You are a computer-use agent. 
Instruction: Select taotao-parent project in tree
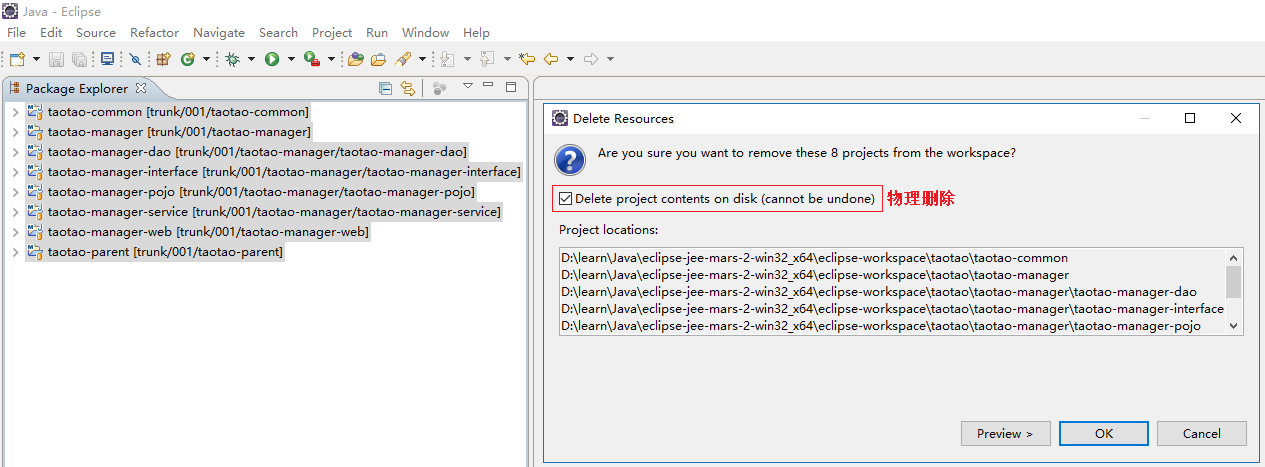click(165, 252)
